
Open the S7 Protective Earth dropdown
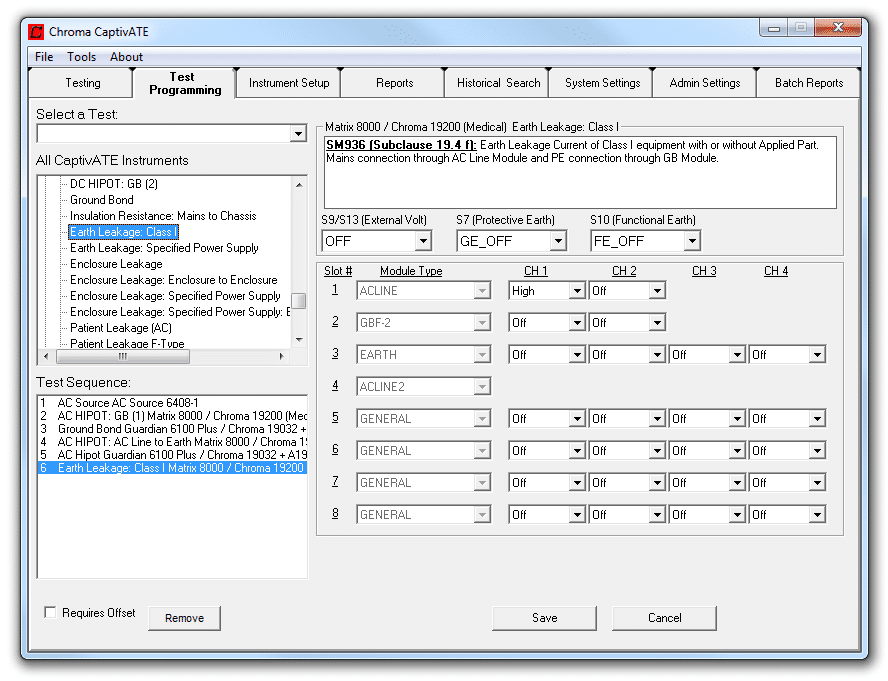coord(558,241)
